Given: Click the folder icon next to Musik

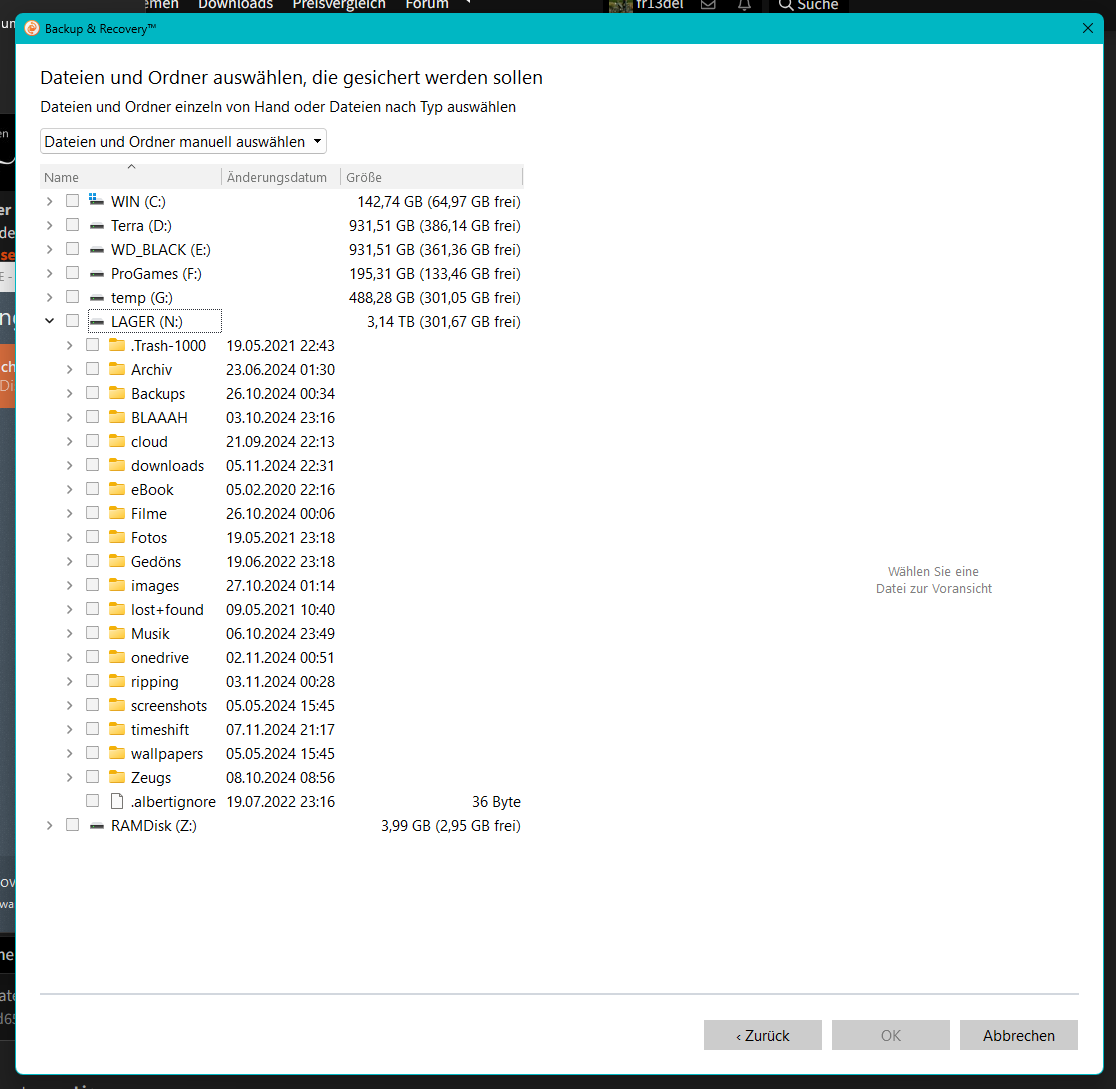Looking at the screenshot, I should point(117,632).
